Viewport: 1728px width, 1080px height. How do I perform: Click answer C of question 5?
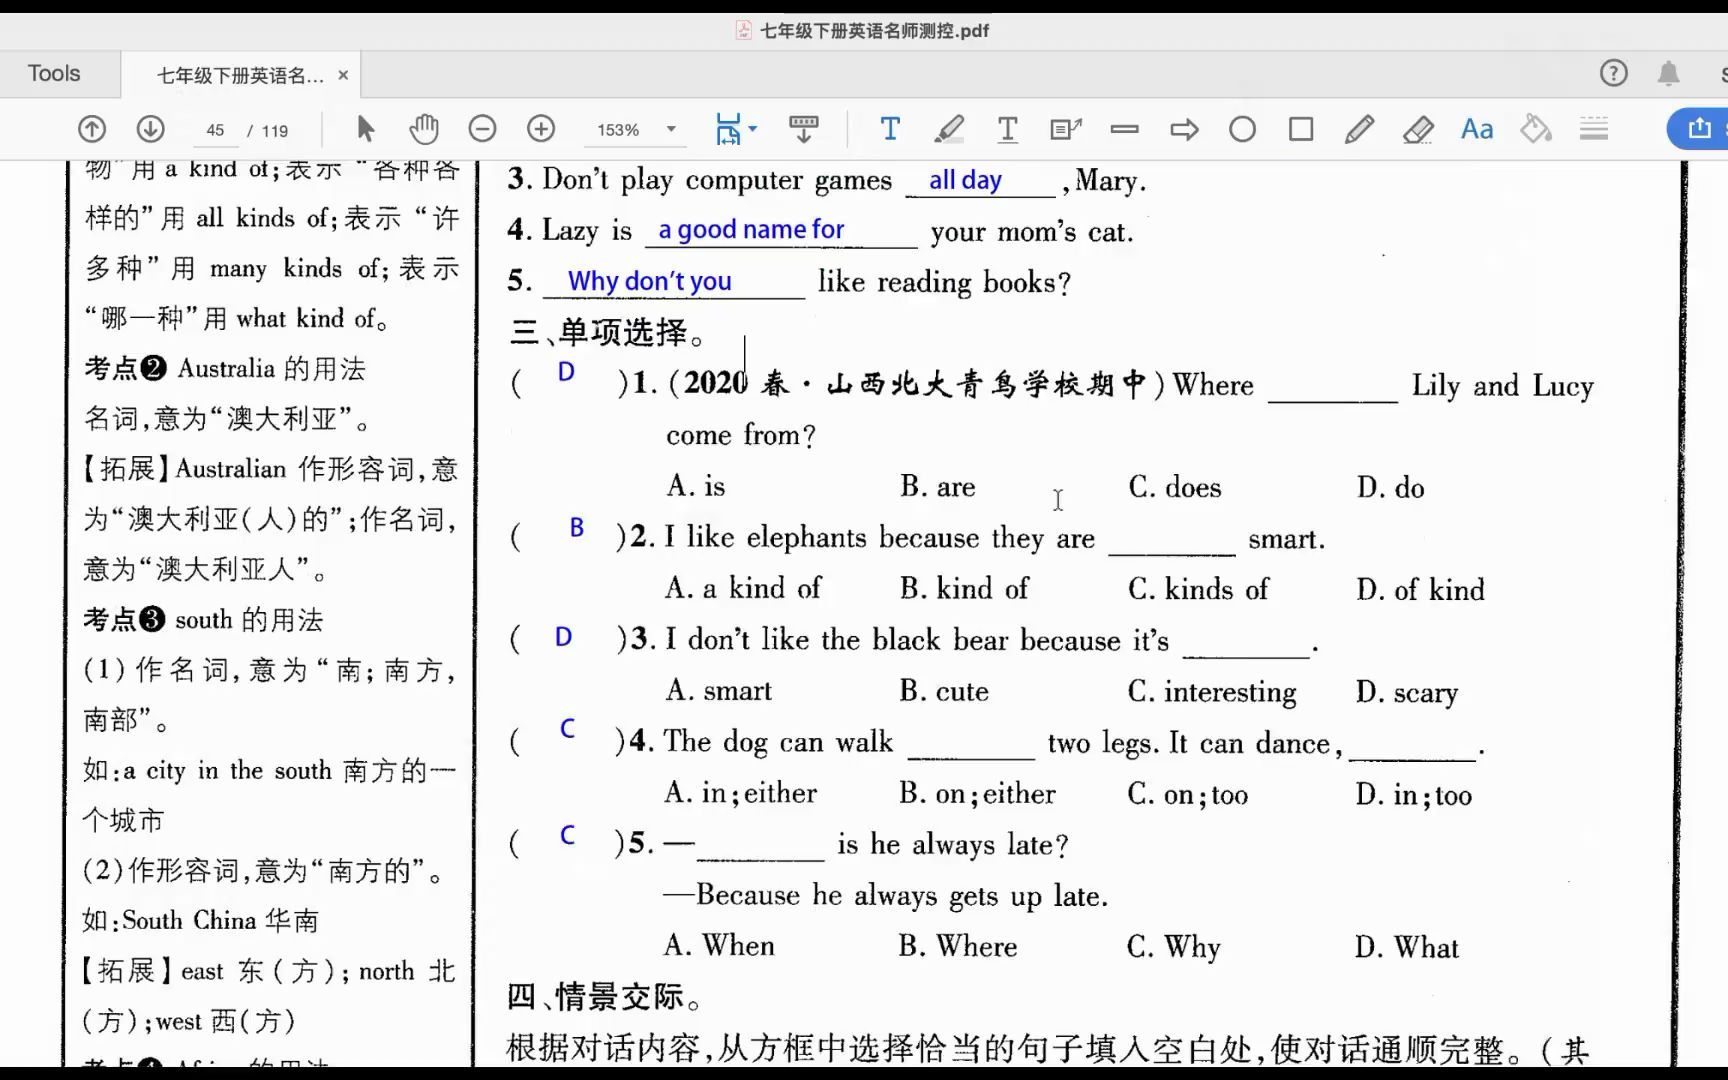click(567, 835)
